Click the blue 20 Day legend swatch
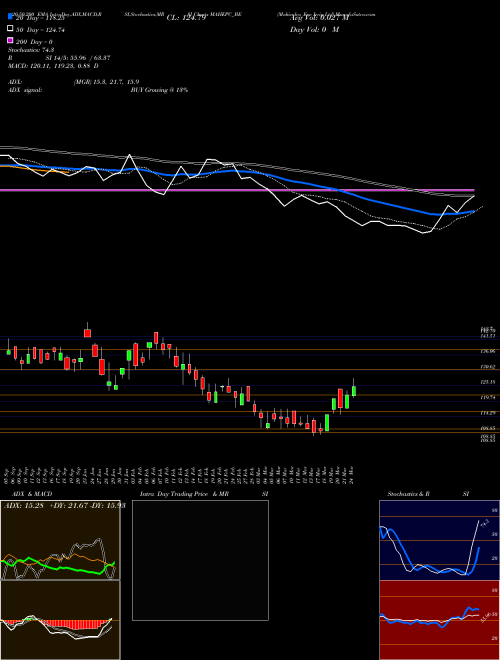Image resolution: width=500 pixels, height=660 pixels. click(10, 17)
